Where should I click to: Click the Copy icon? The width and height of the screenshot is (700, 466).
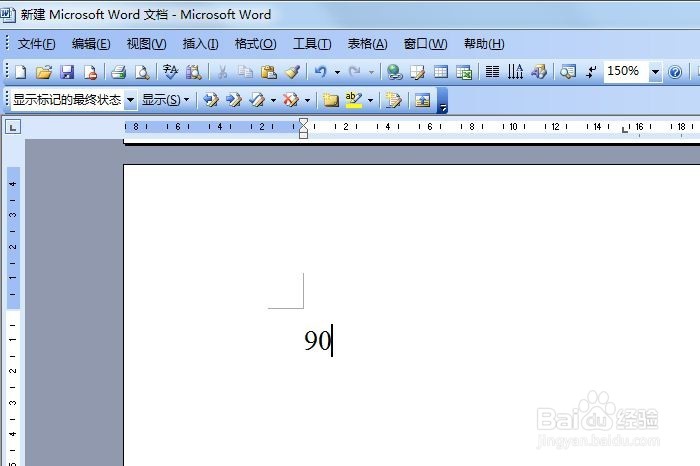tap(245, 72)
